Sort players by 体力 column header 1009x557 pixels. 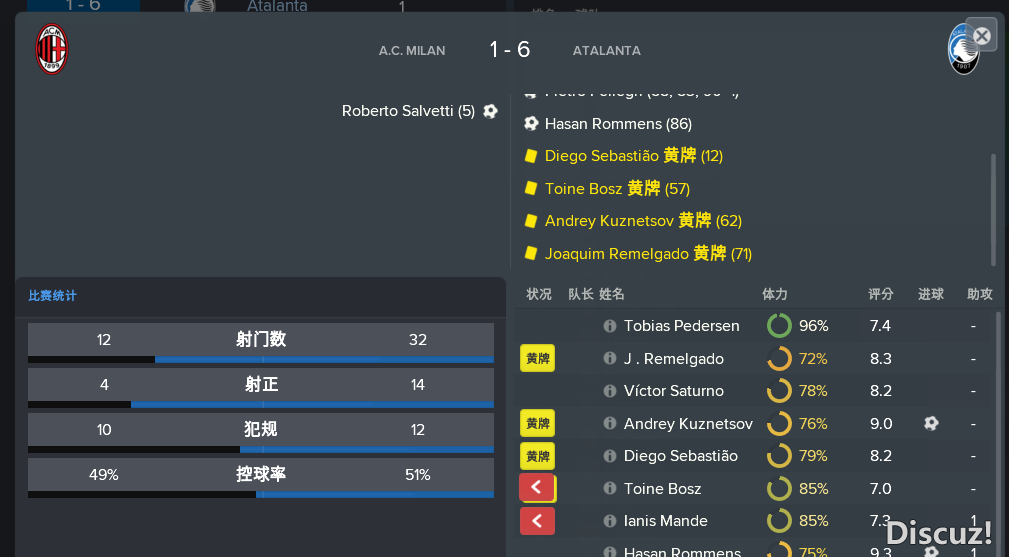click(x=775, y=294)
